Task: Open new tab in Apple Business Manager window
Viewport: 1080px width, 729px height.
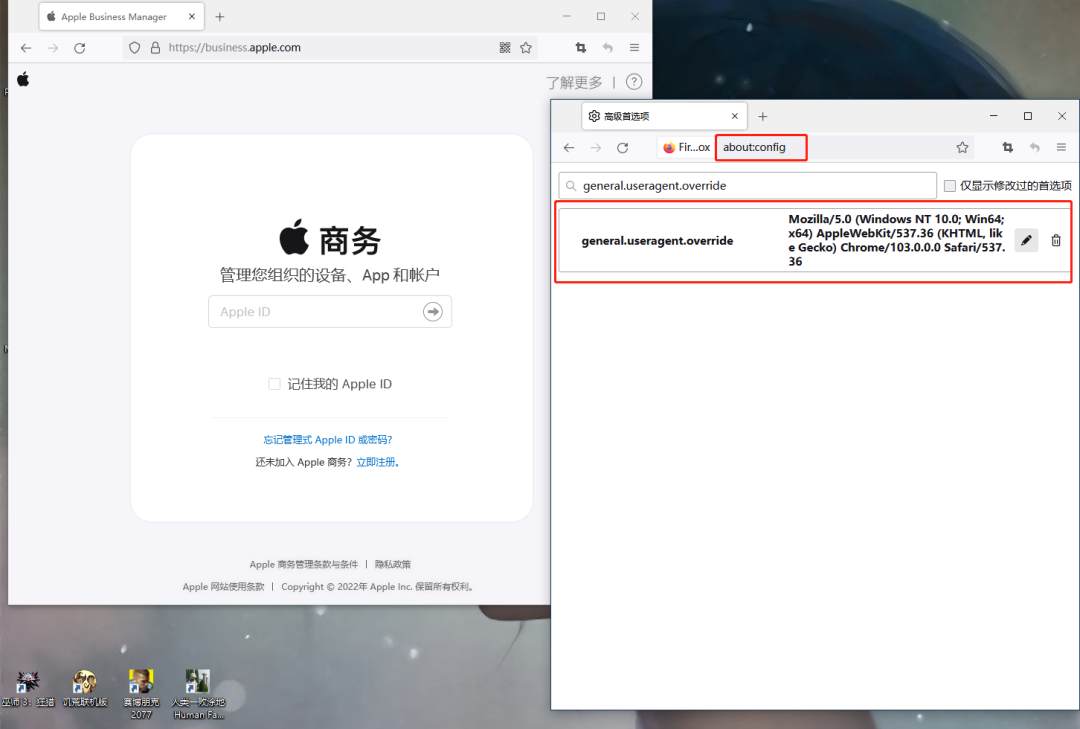Action: point(220,17)
